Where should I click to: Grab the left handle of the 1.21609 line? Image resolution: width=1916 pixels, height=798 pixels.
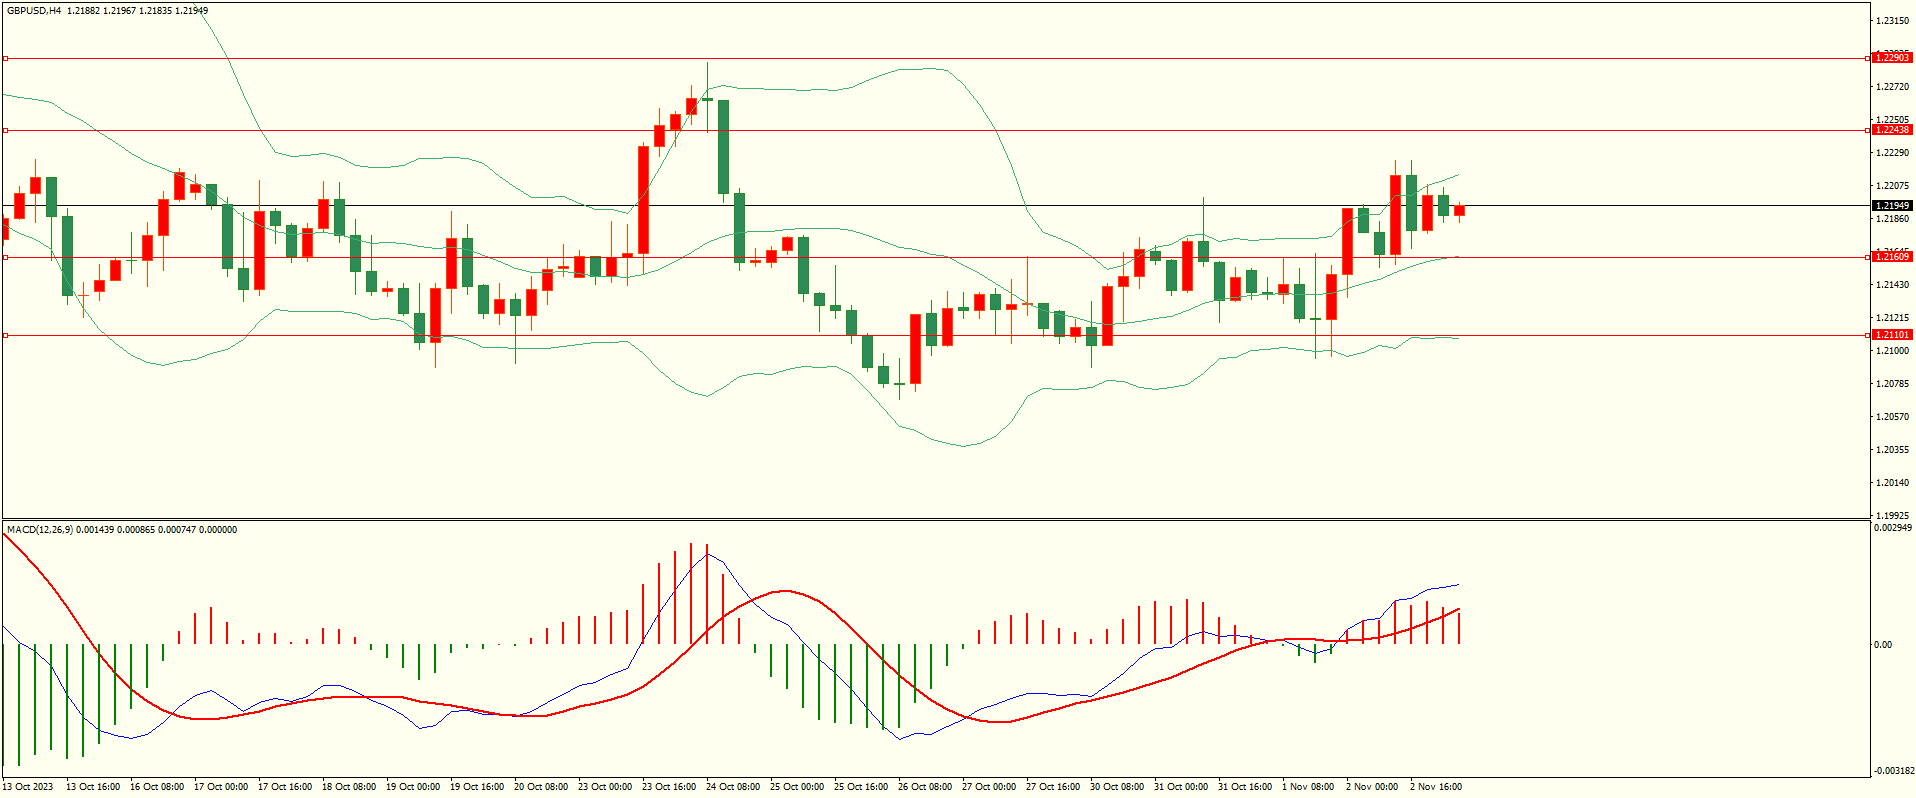click(x=5, y=258)
